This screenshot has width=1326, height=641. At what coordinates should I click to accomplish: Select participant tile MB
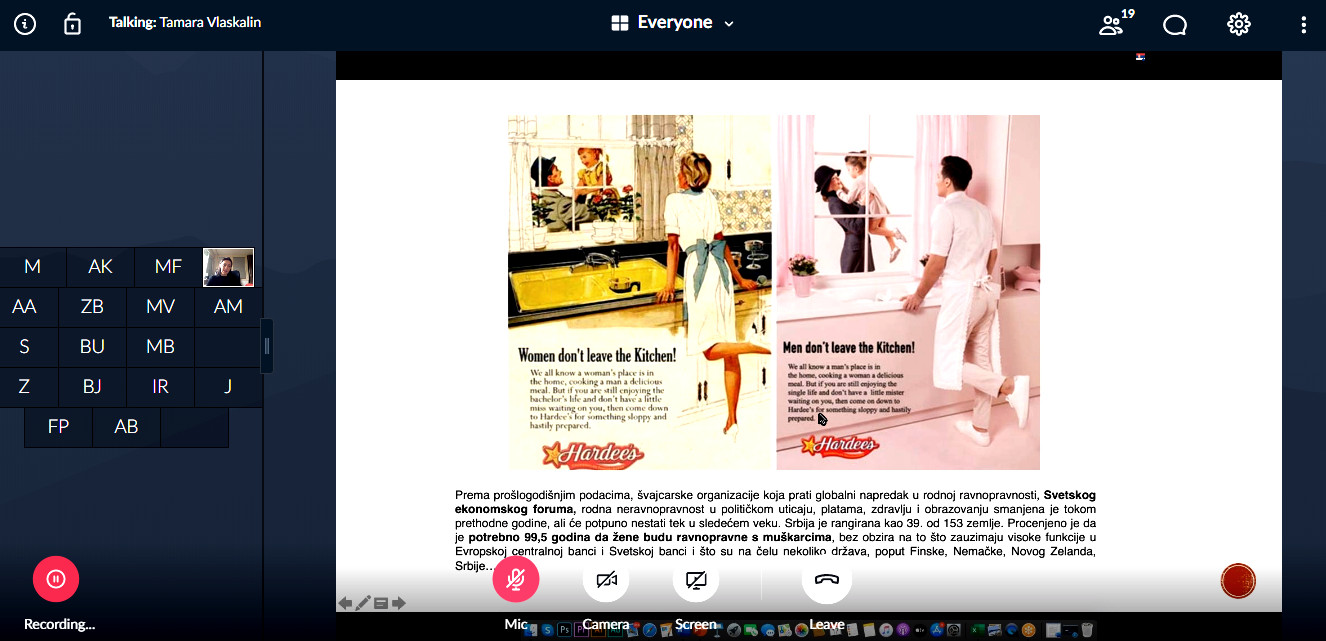click(160, 347)
